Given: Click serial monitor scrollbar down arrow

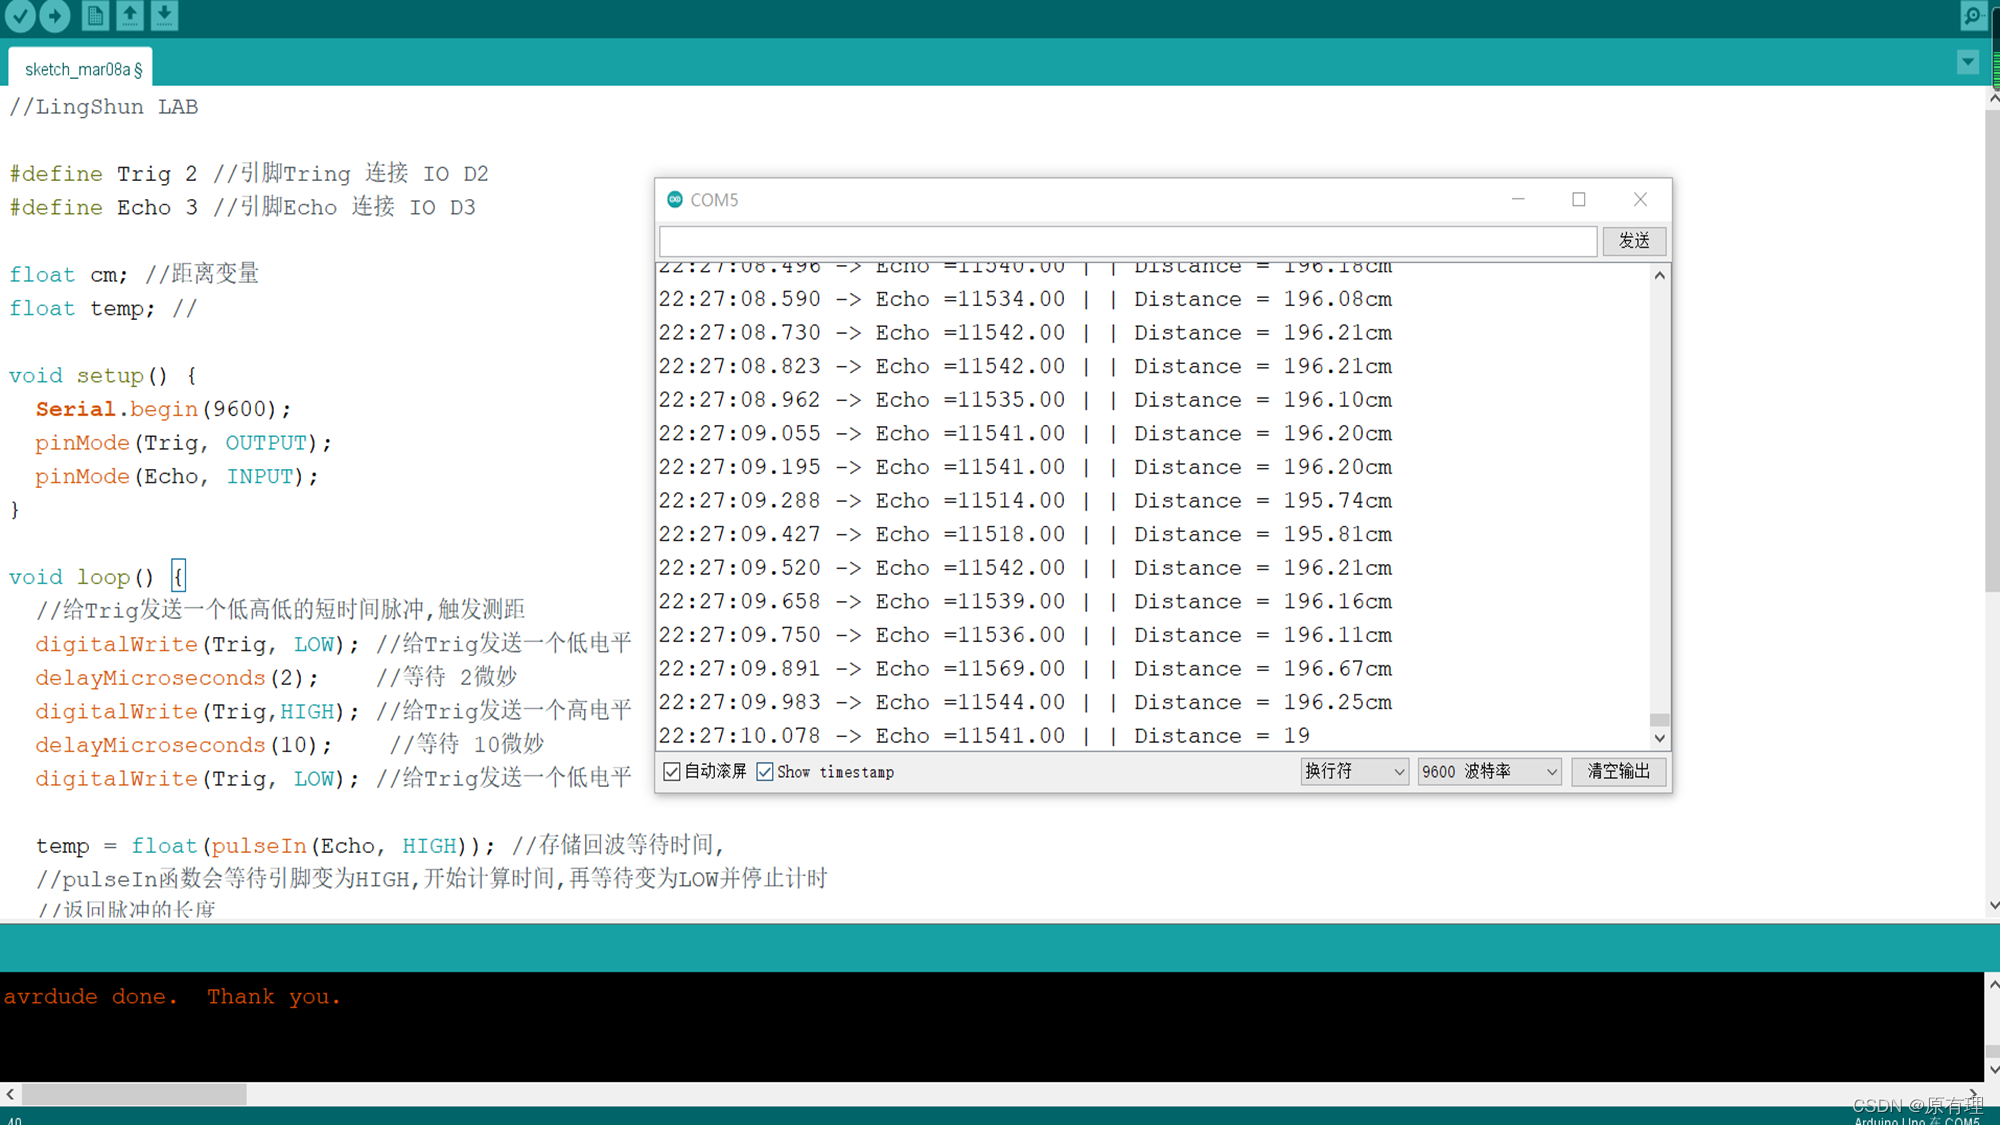Looking at the screenshot, I should pyautogui.click(x=1659, y=738).
